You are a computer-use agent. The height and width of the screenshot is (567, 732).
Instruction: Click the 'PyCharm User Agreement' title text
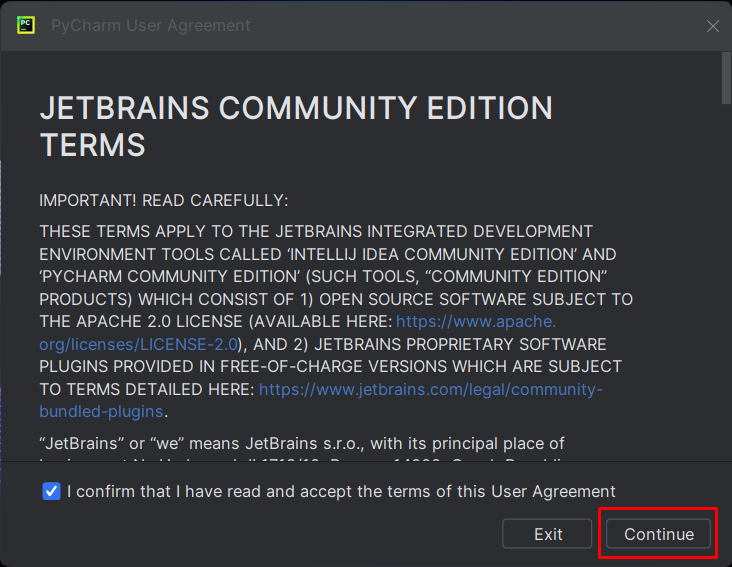pyautogui.click(x=150, y=25)
